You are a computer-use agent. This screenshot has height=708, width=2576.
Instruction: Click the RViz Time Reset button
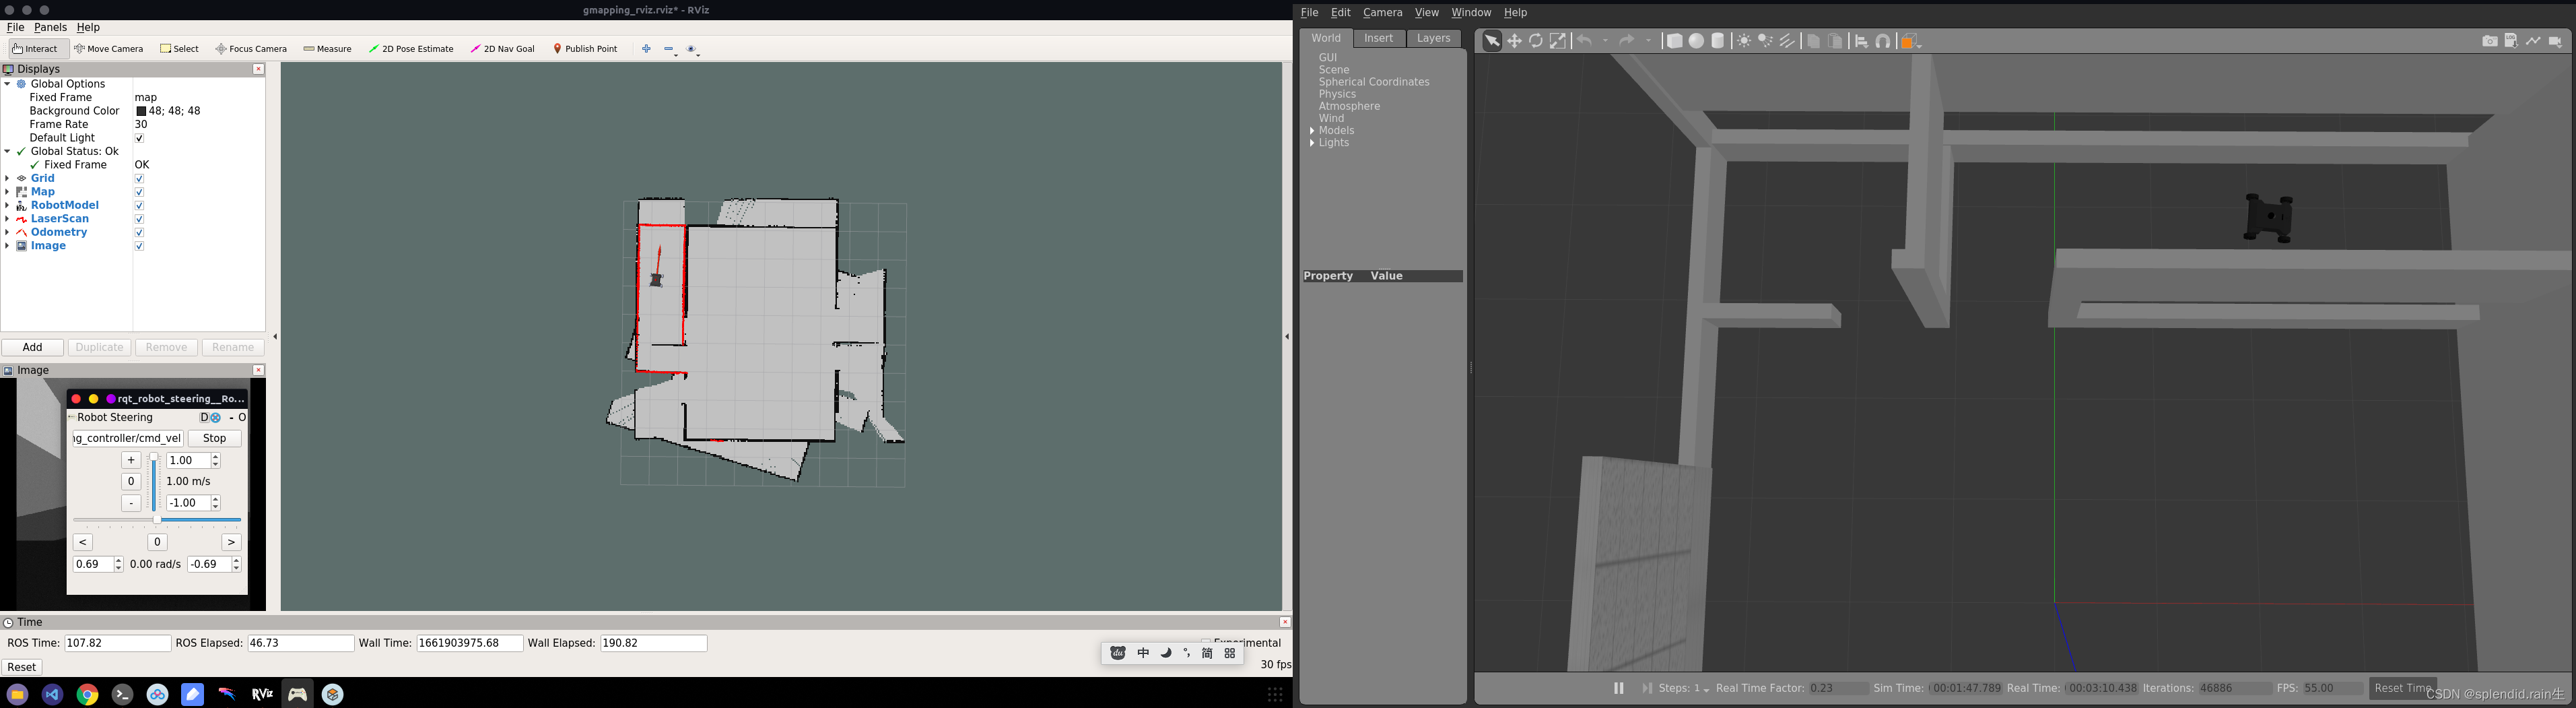(x=21, y=667)
